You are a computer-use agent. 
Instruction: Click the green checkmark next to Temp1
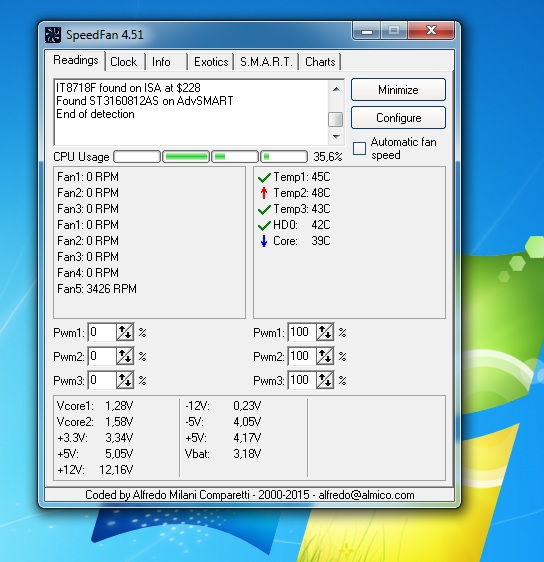[x=264, y=177]
